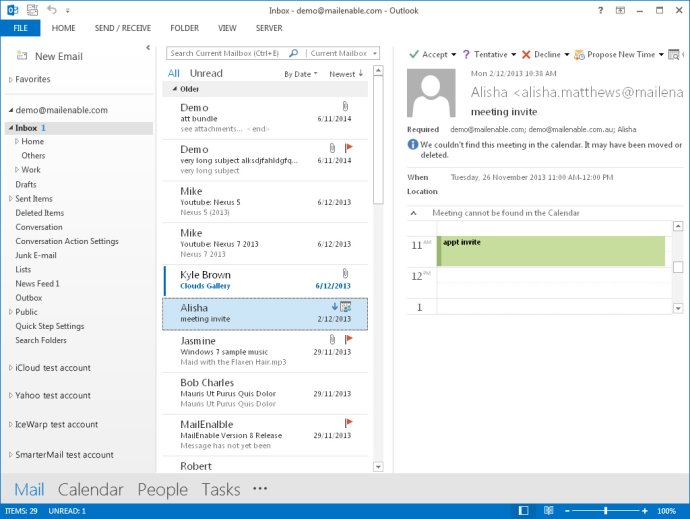690x519 pixels.
Task: Collapse the demo@mailenable.com account tree
Action: pos(11,110)
